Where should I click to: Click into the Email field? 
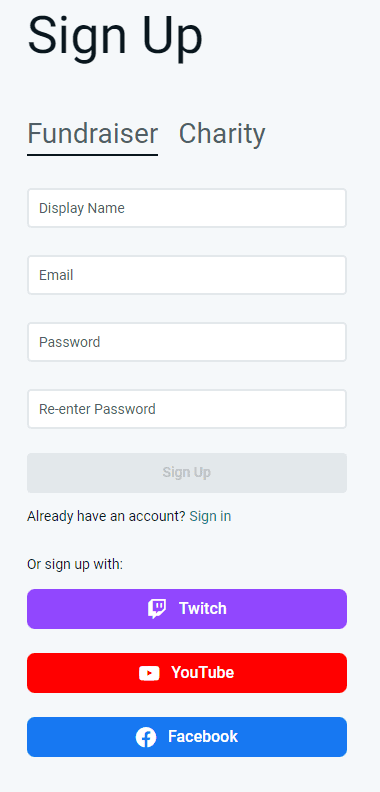pyautogui.click(x=187, y=275)
